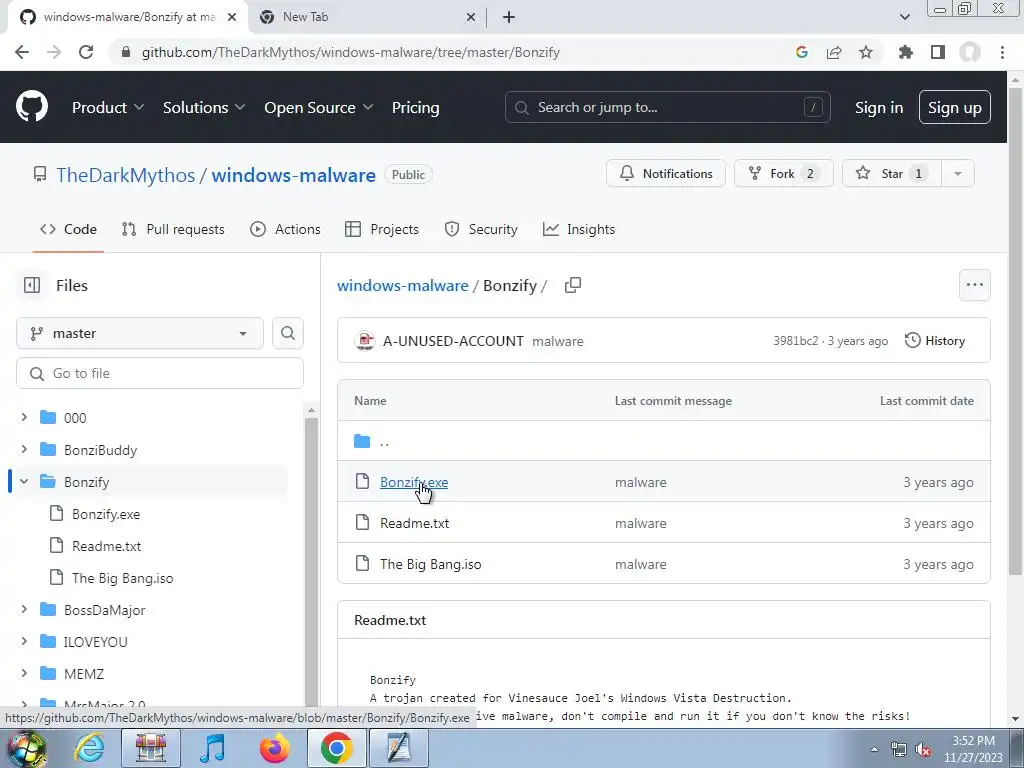Open the History link
1024x768 pixels.
pos(935,341)
